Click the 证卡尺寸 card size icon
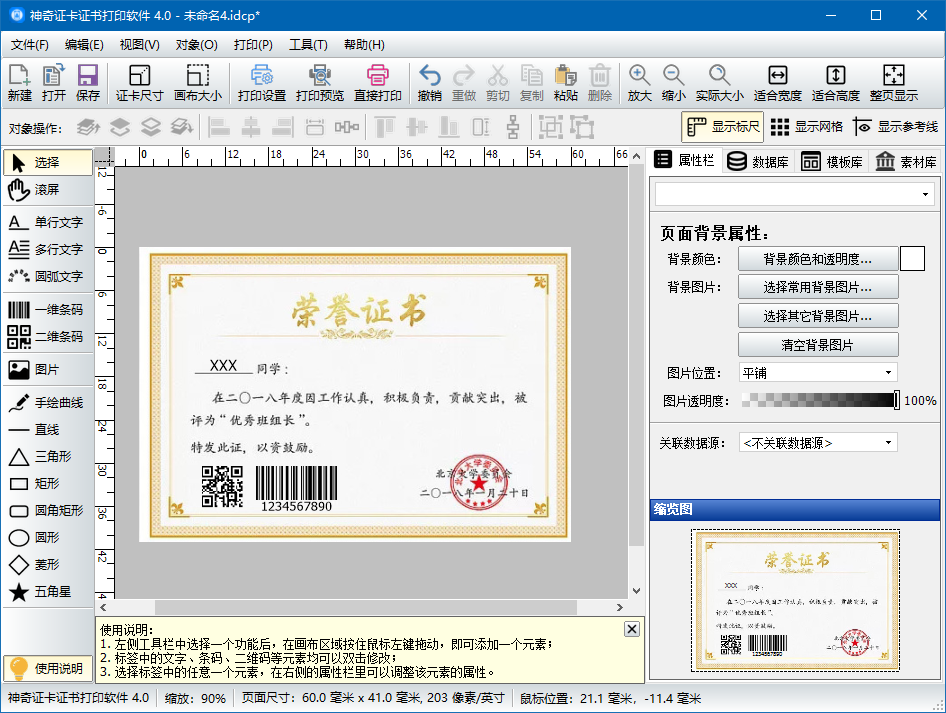 (x=139, y=83)
